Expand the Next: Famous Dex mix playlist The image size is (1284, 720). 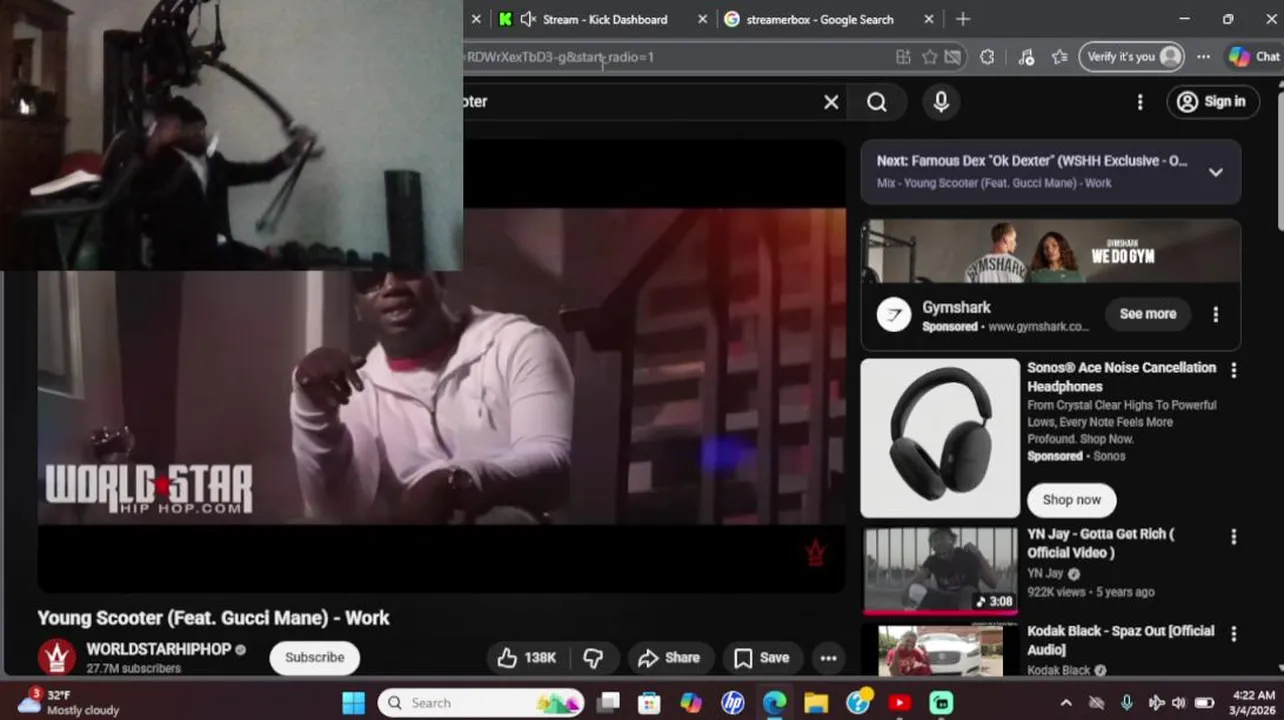coord(1216,172)
